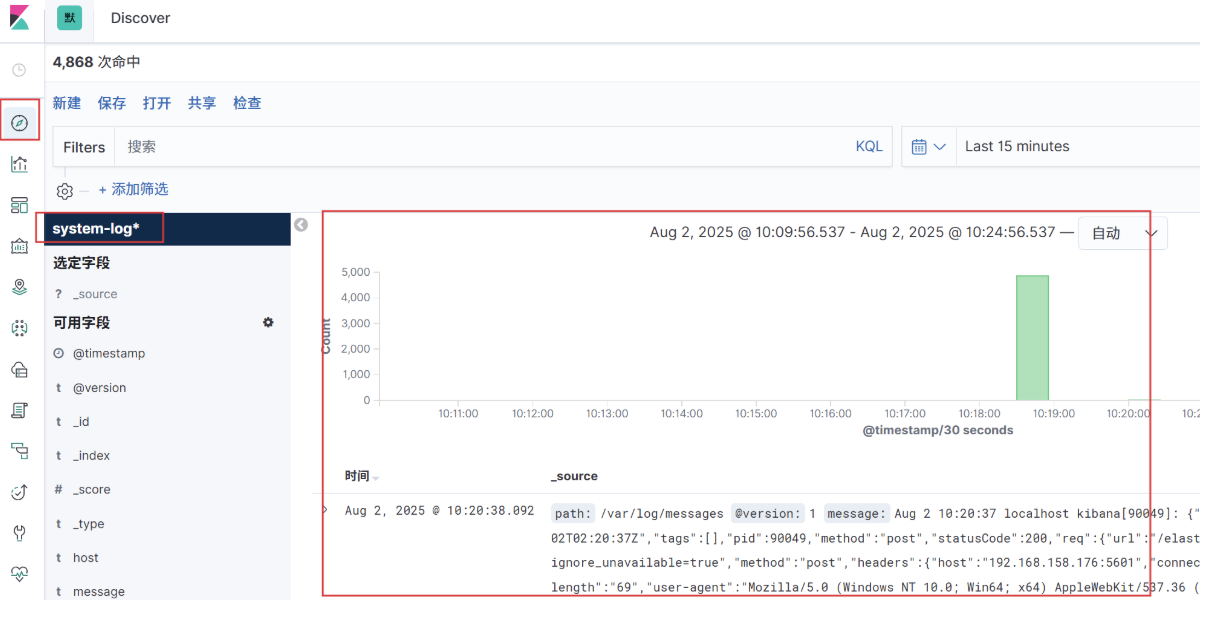1218x636 pixels.
Task: Click the 选定字段 section heading
Action: [x=82, y=263]
